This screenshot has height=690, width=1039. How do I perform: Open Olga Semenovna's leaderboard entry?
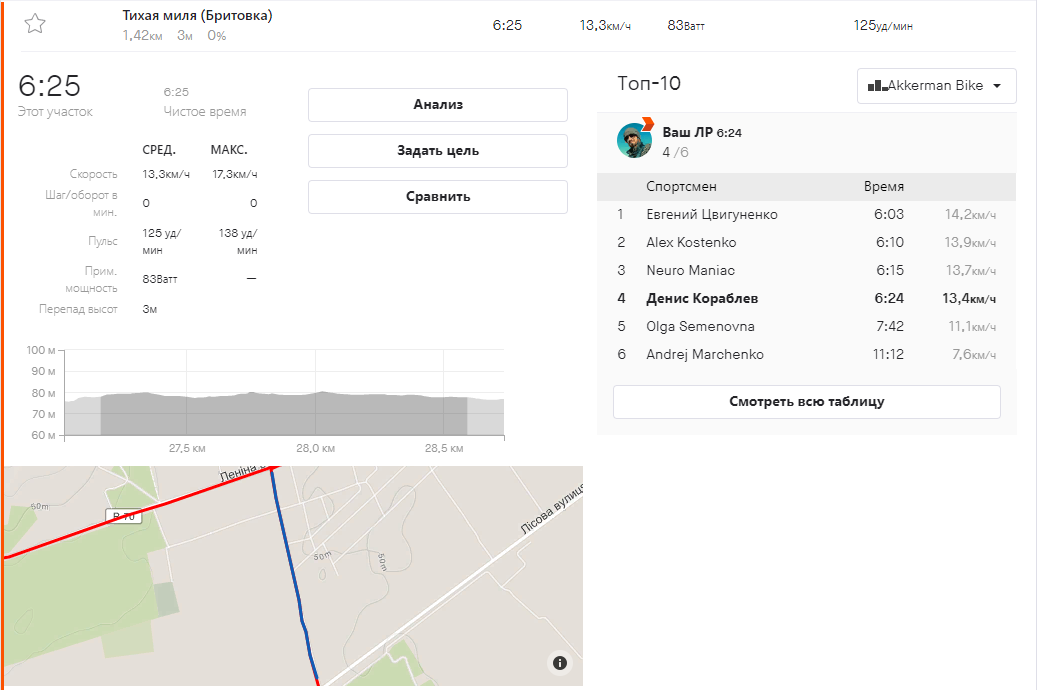[700, 327]
